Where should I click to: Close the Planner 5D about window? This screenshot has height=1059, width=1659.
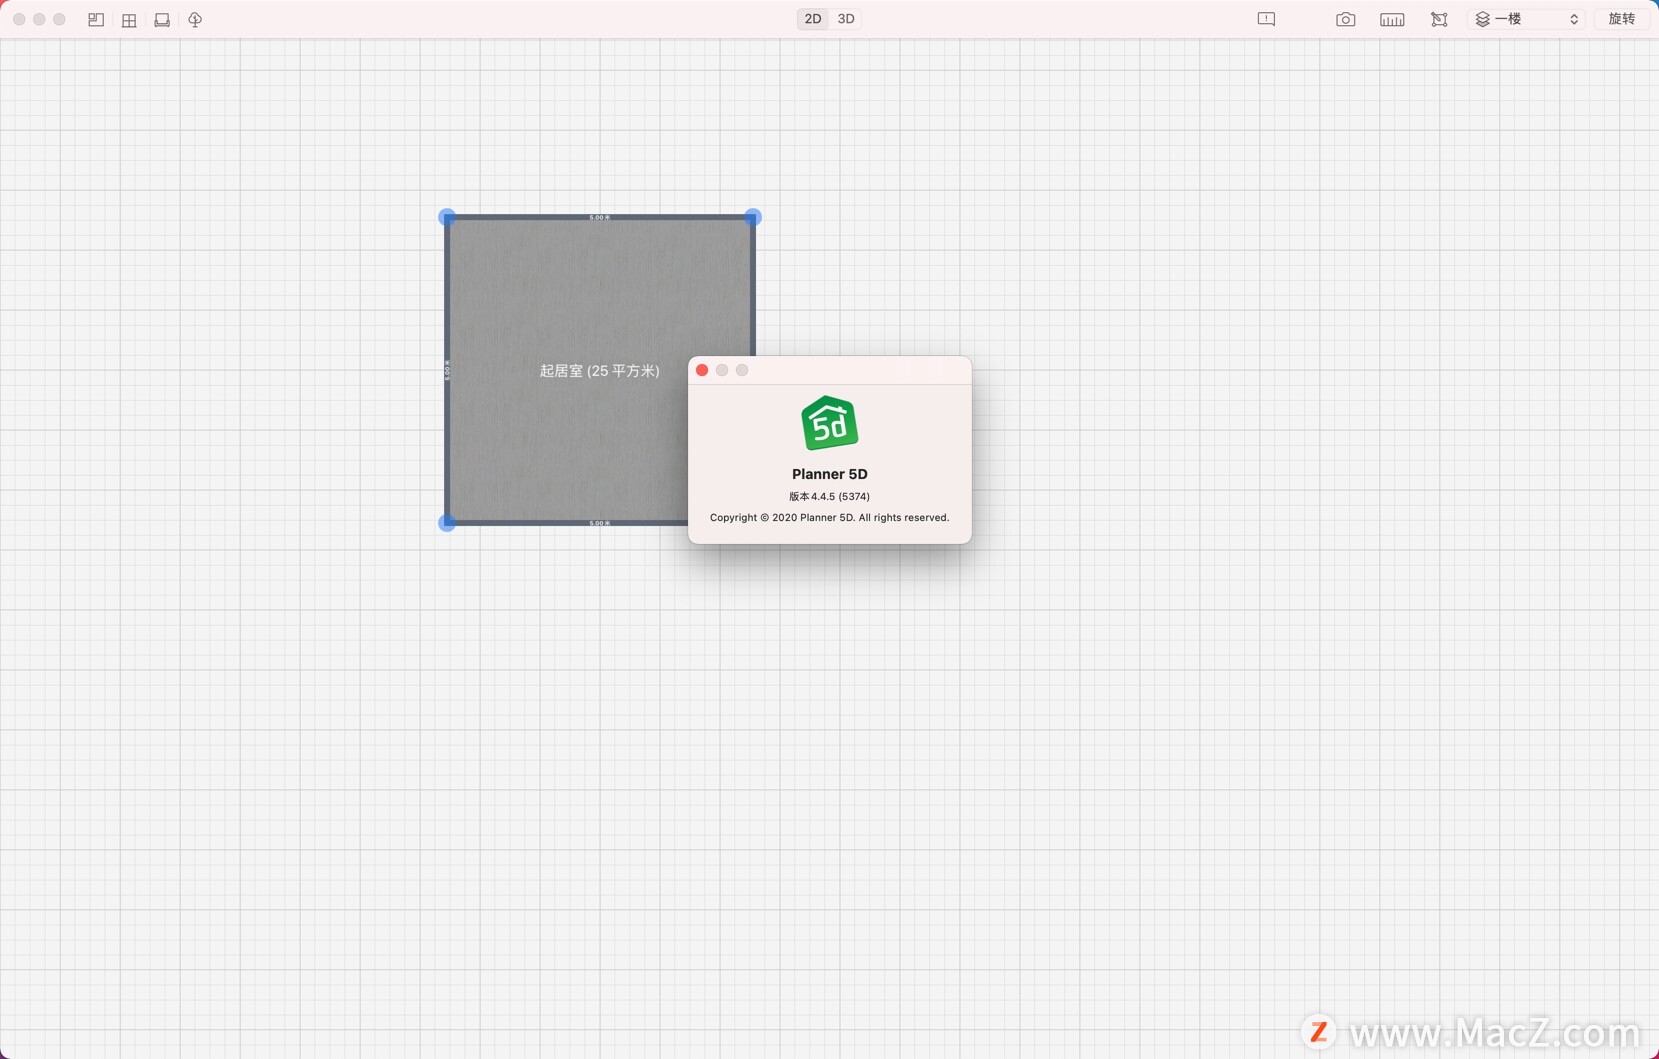(x=702, y=370)
